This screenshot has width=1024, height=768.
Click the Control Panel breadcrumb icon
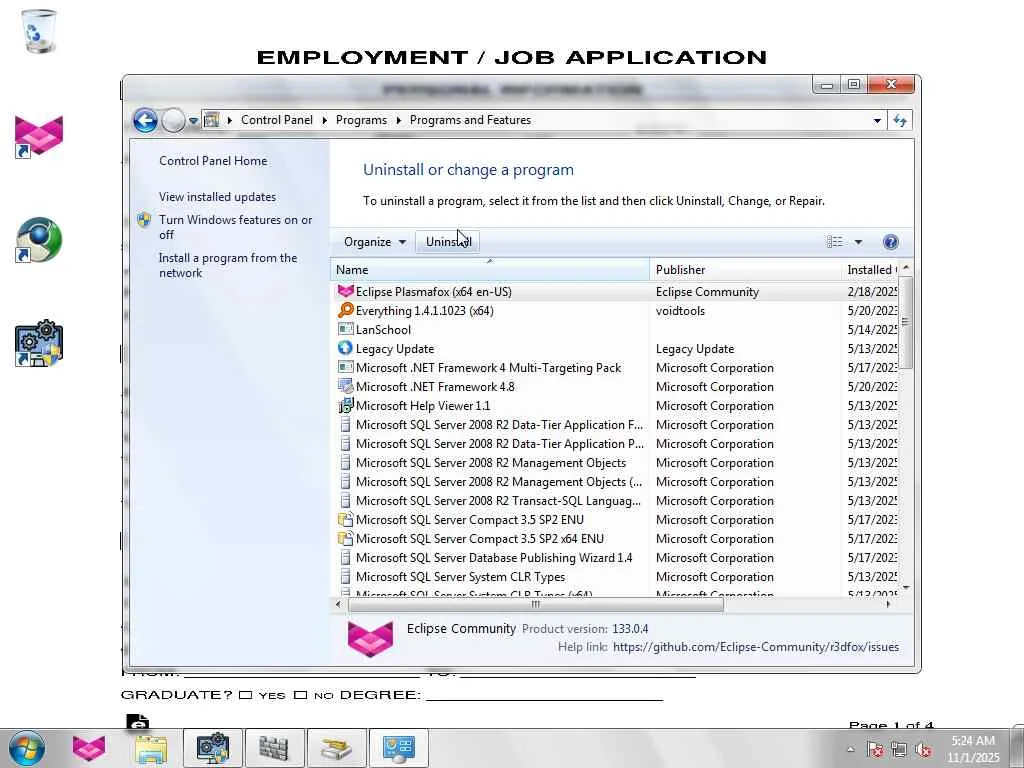click(212, 120)
